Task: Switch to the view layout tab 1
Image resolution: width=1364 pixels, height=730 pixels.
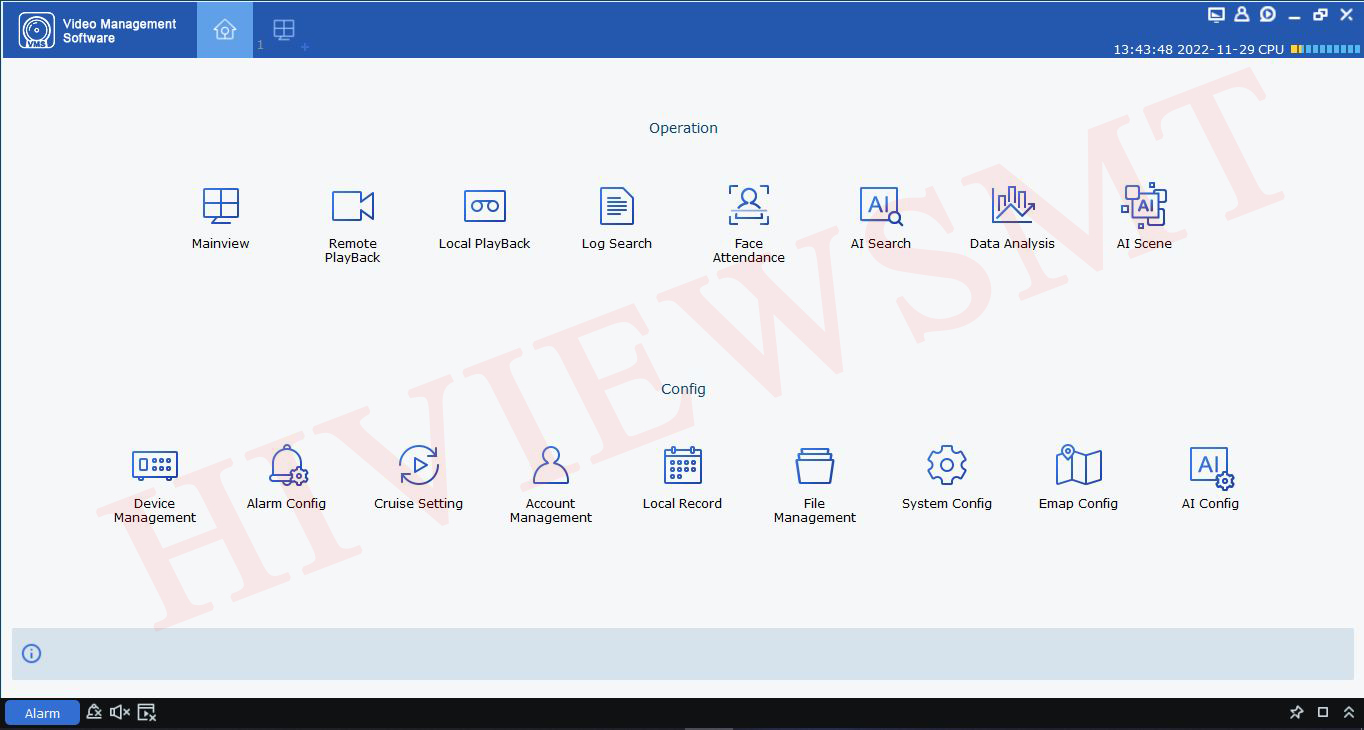Action: pos(283,30)
